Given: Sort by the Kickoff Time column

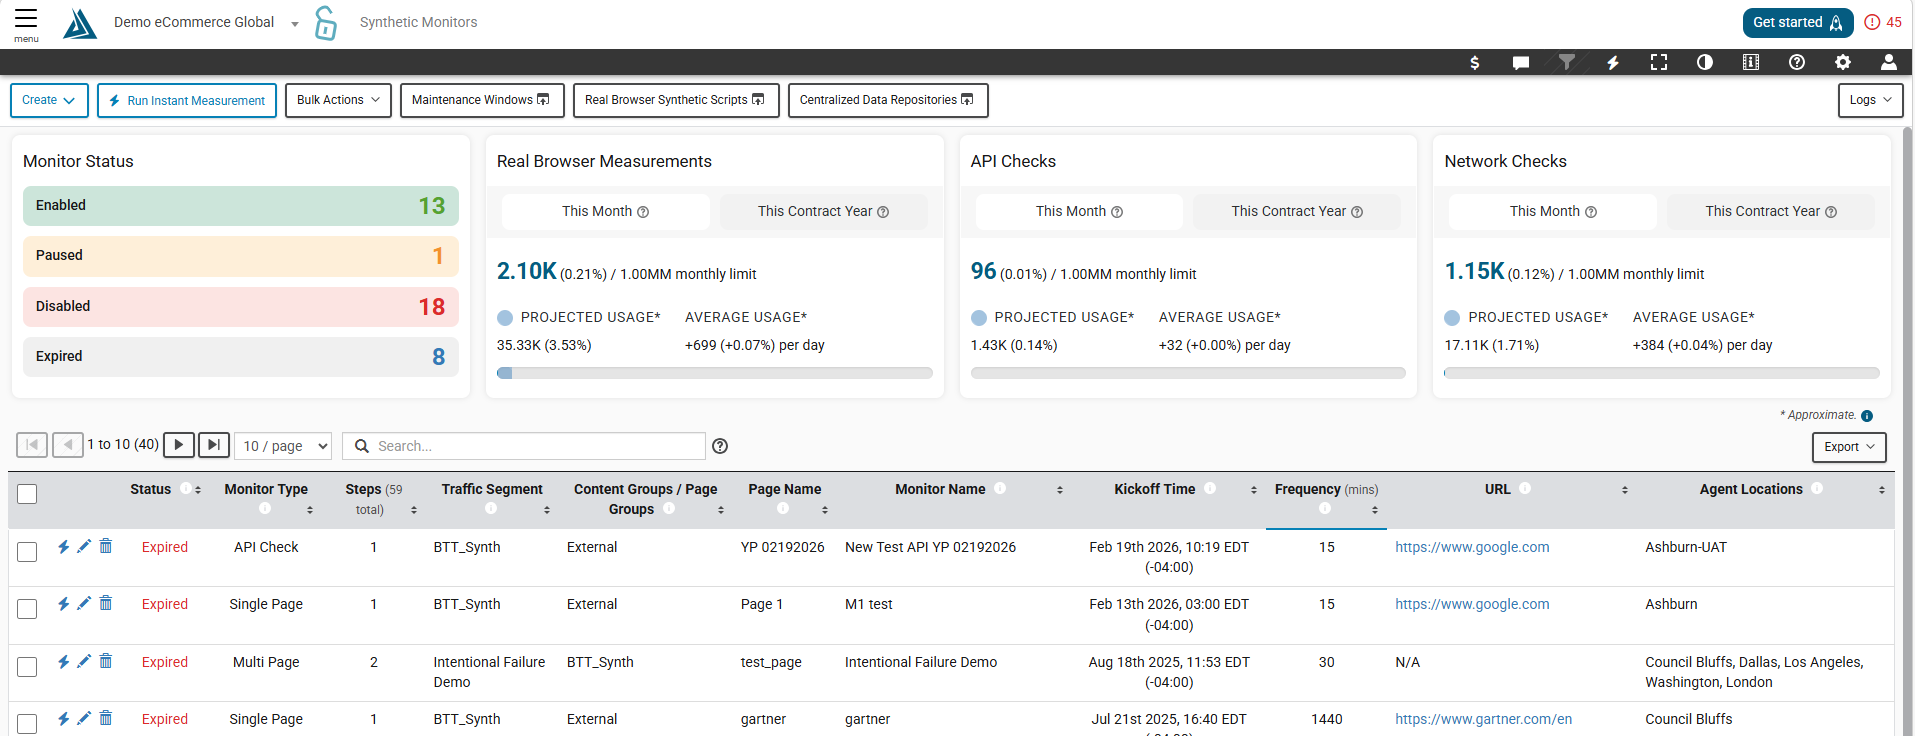Looking at the screenshot, I should click(x=1253, y=490).
